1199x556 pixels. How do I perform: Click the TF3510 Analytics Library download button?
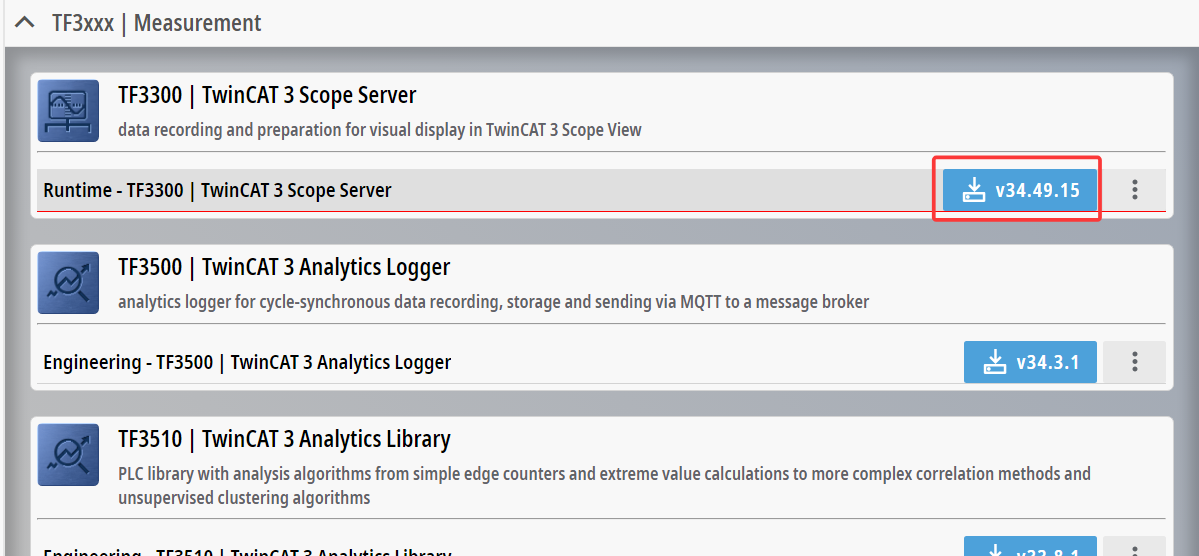(x=1030, y=549)
